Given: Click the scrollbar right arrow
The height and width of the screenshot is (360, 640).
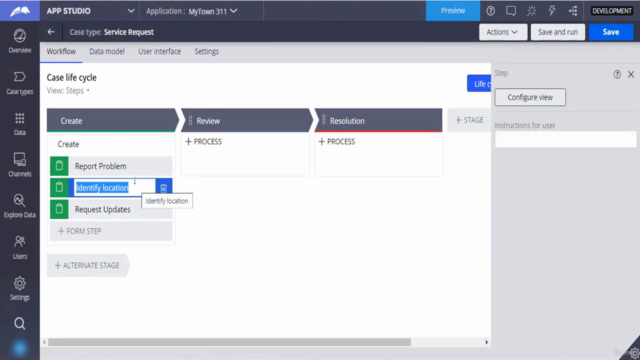Looking at the screenshot, I should pos(486,342).
